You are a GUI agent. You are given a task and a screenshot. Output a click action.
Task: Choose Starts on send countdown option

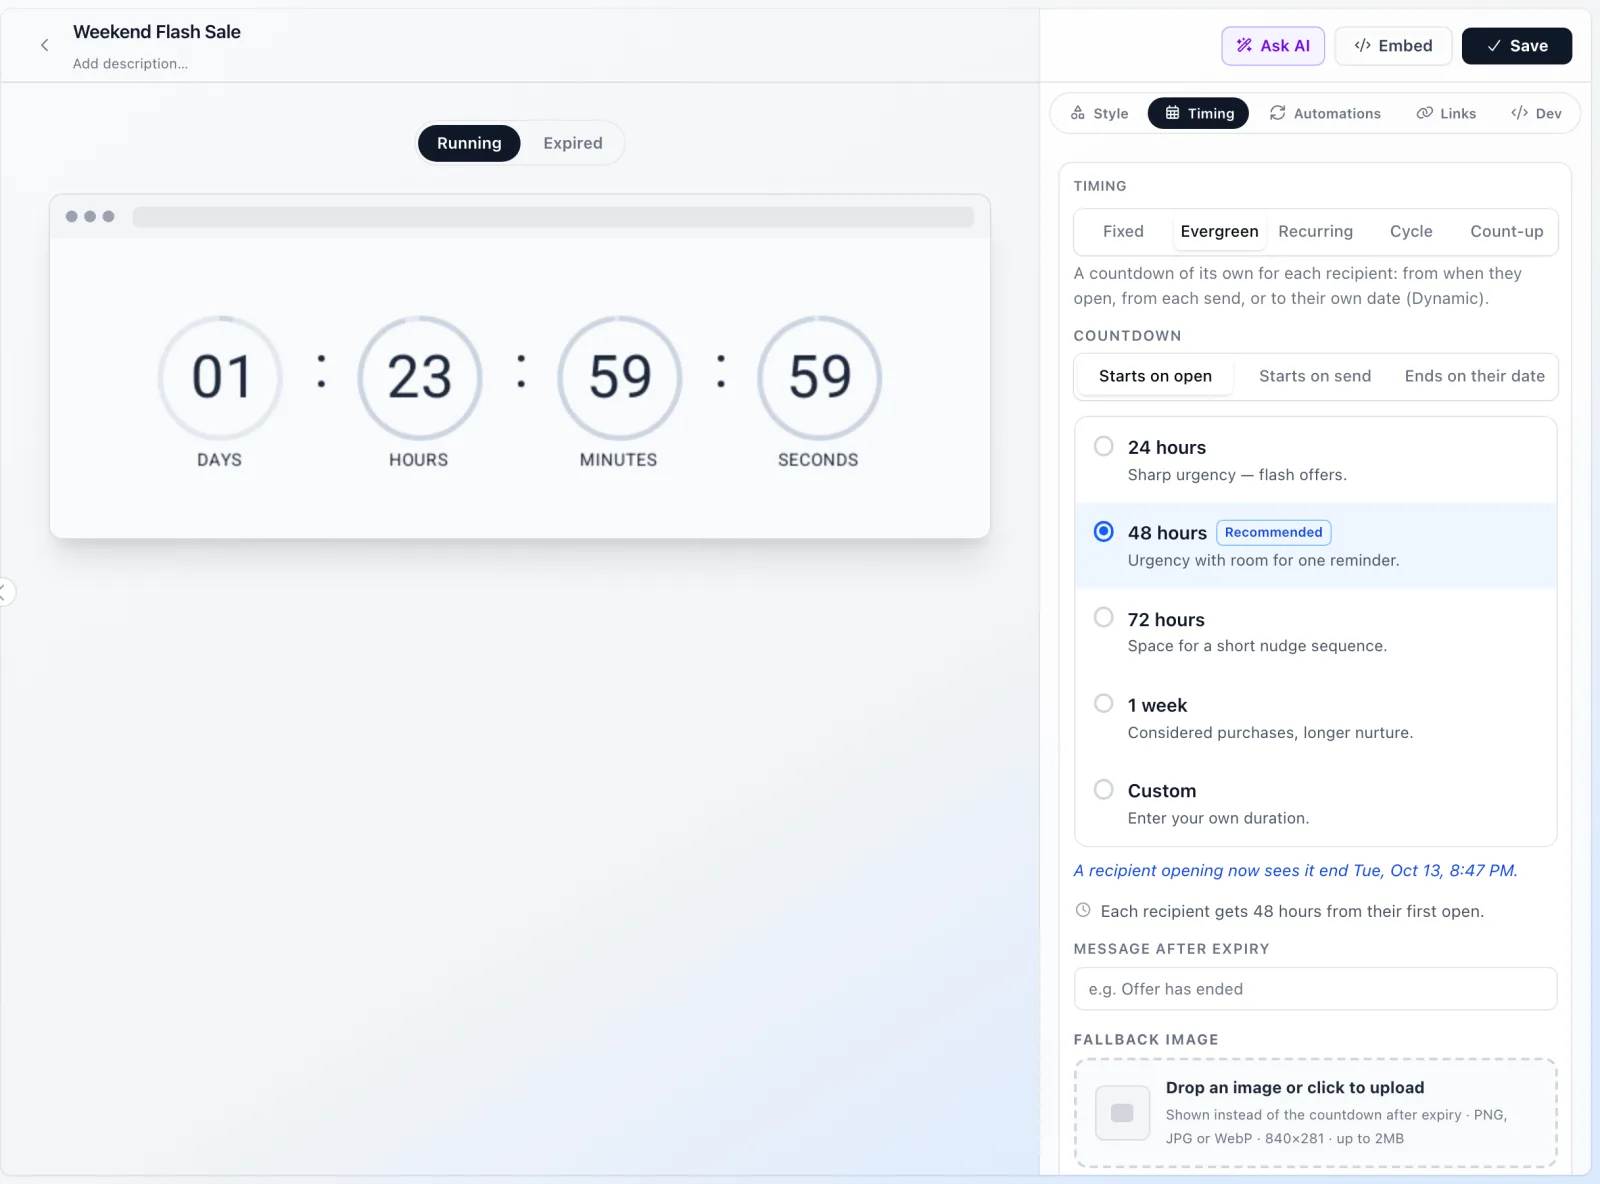point(1315,376)
